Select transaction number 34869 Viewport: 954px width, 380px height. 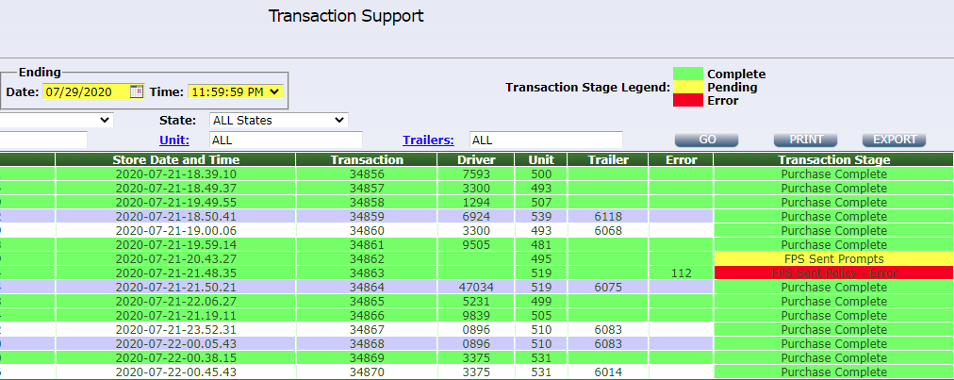pos(367,358)
